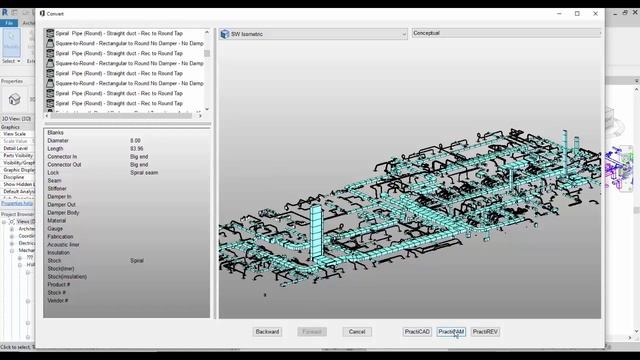
Task: Collapse the Mechanical node in Revit Project Browser
Action: pos(12,251)
